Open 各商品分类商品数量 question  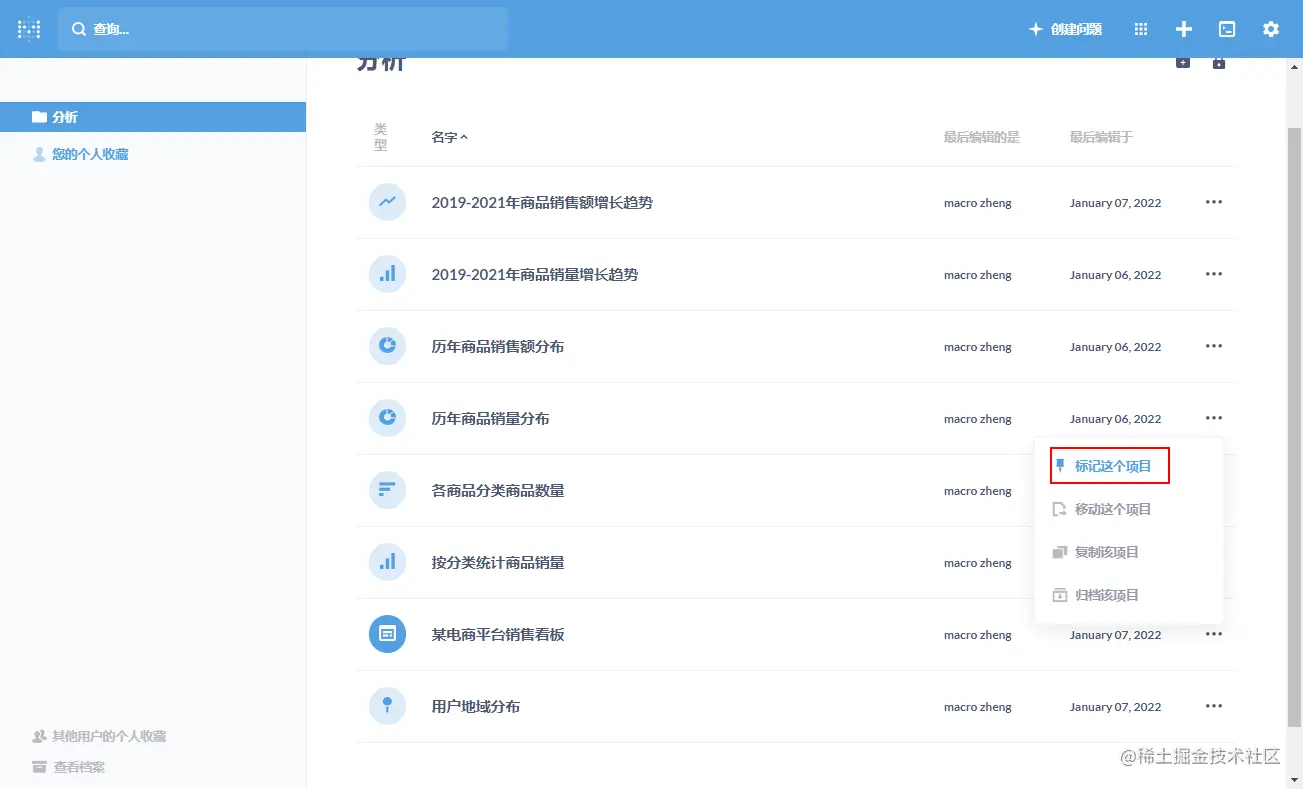point(498,490)
